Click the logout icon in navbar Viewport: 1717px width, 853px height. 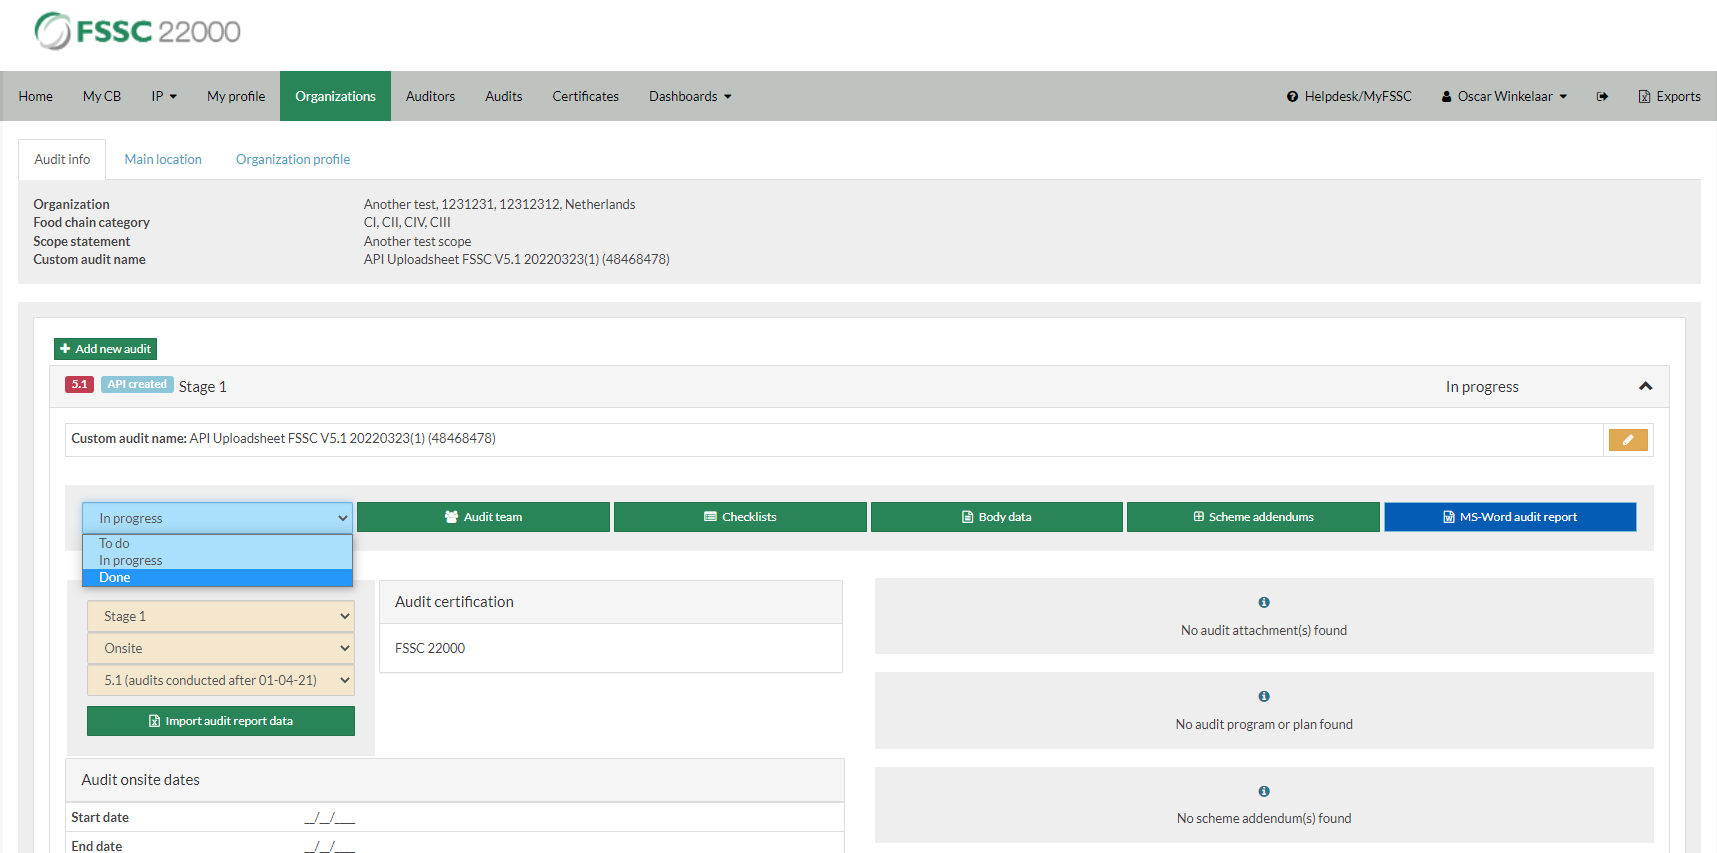[x=1602, y=97]
